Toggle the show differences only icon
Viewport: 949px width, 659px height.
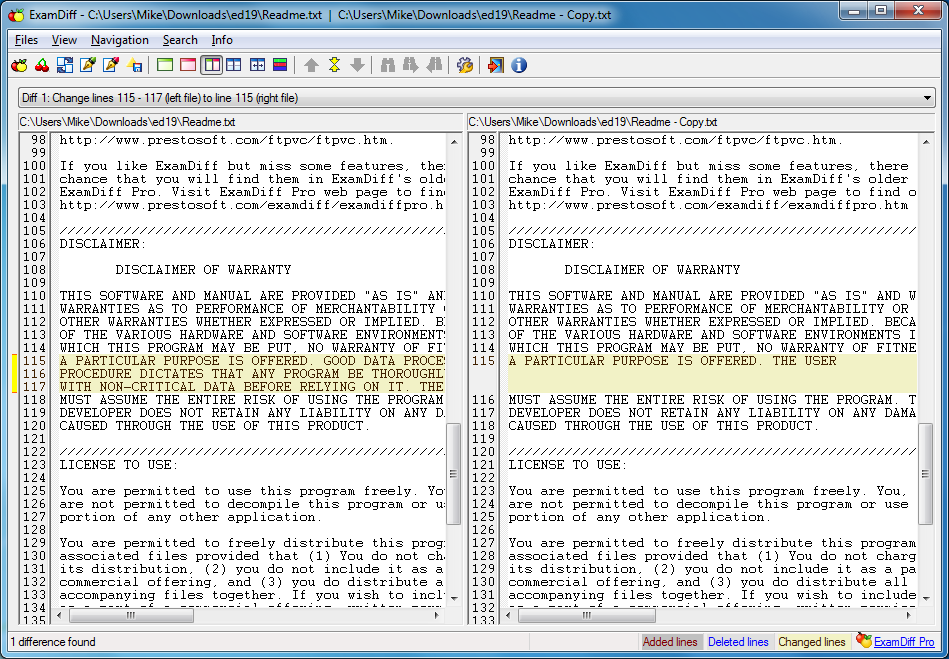pos(280,65)
